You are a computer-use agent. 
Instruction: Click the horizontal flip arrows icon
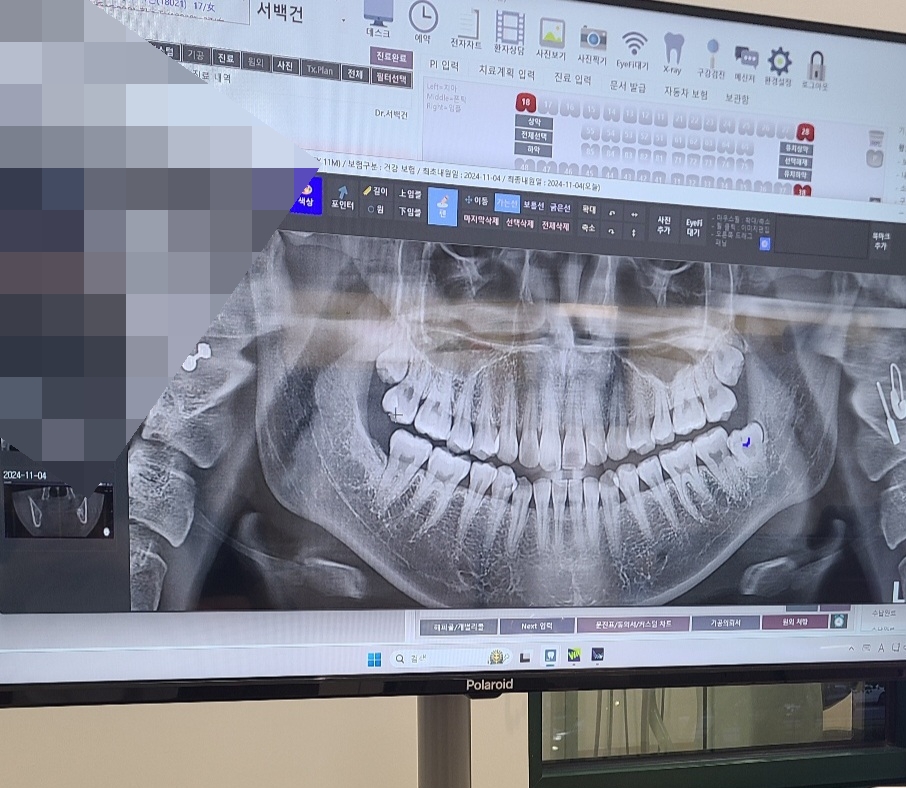click(634, 214)
